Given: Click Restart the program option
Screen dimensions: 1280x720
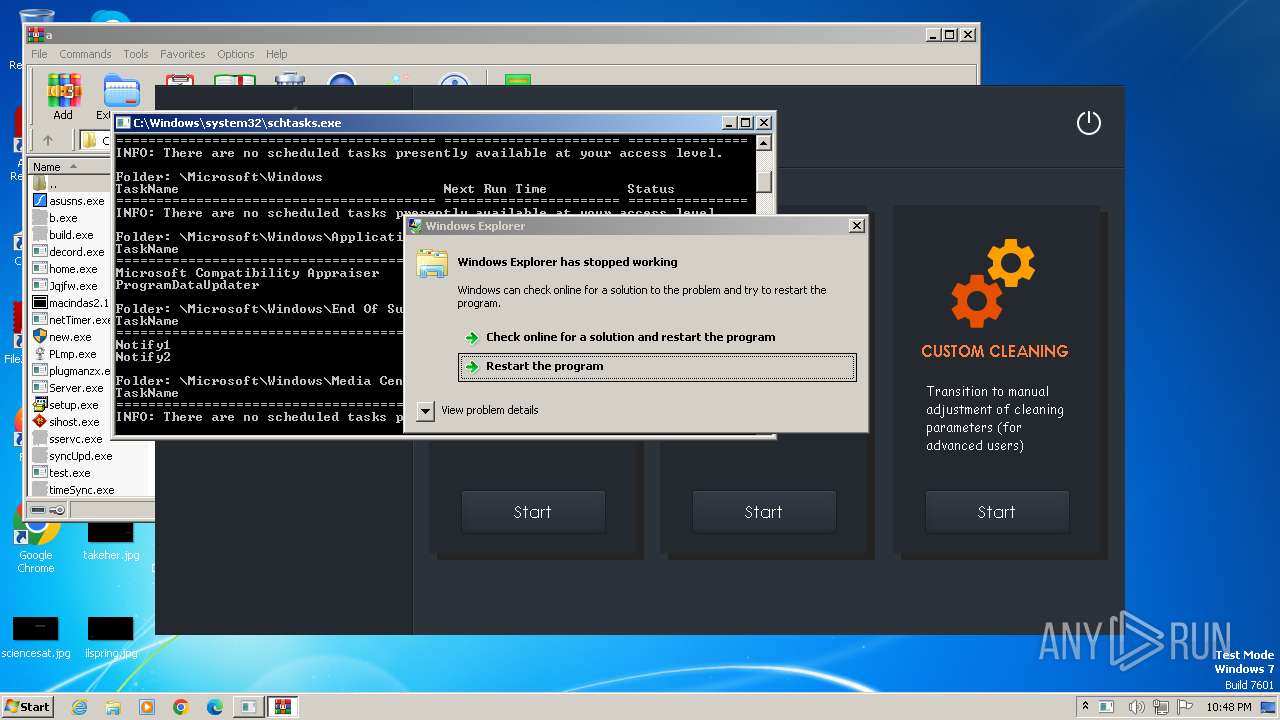Looking at the screenshot, I should pos(657,367).
